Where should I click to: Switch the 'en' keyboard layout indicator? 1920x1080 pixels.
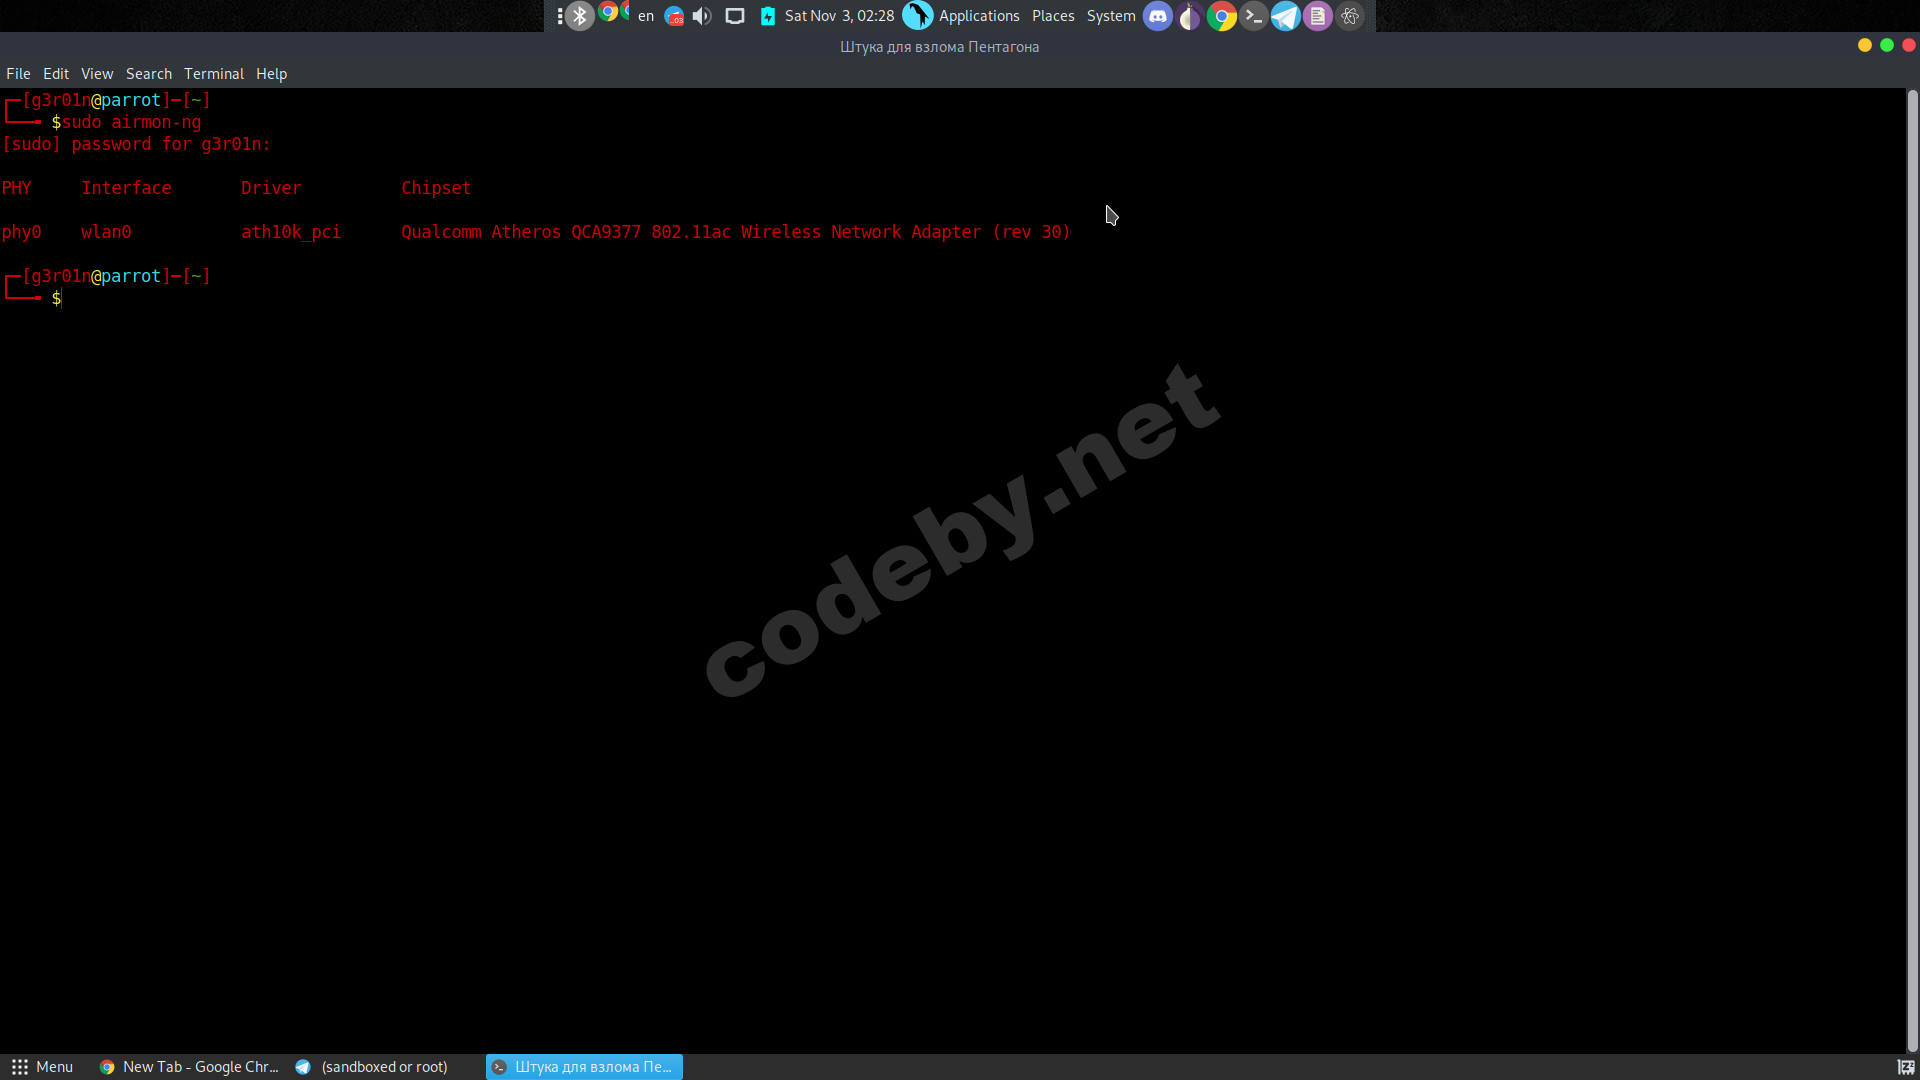pyautogui.click(x=646, y=16)
